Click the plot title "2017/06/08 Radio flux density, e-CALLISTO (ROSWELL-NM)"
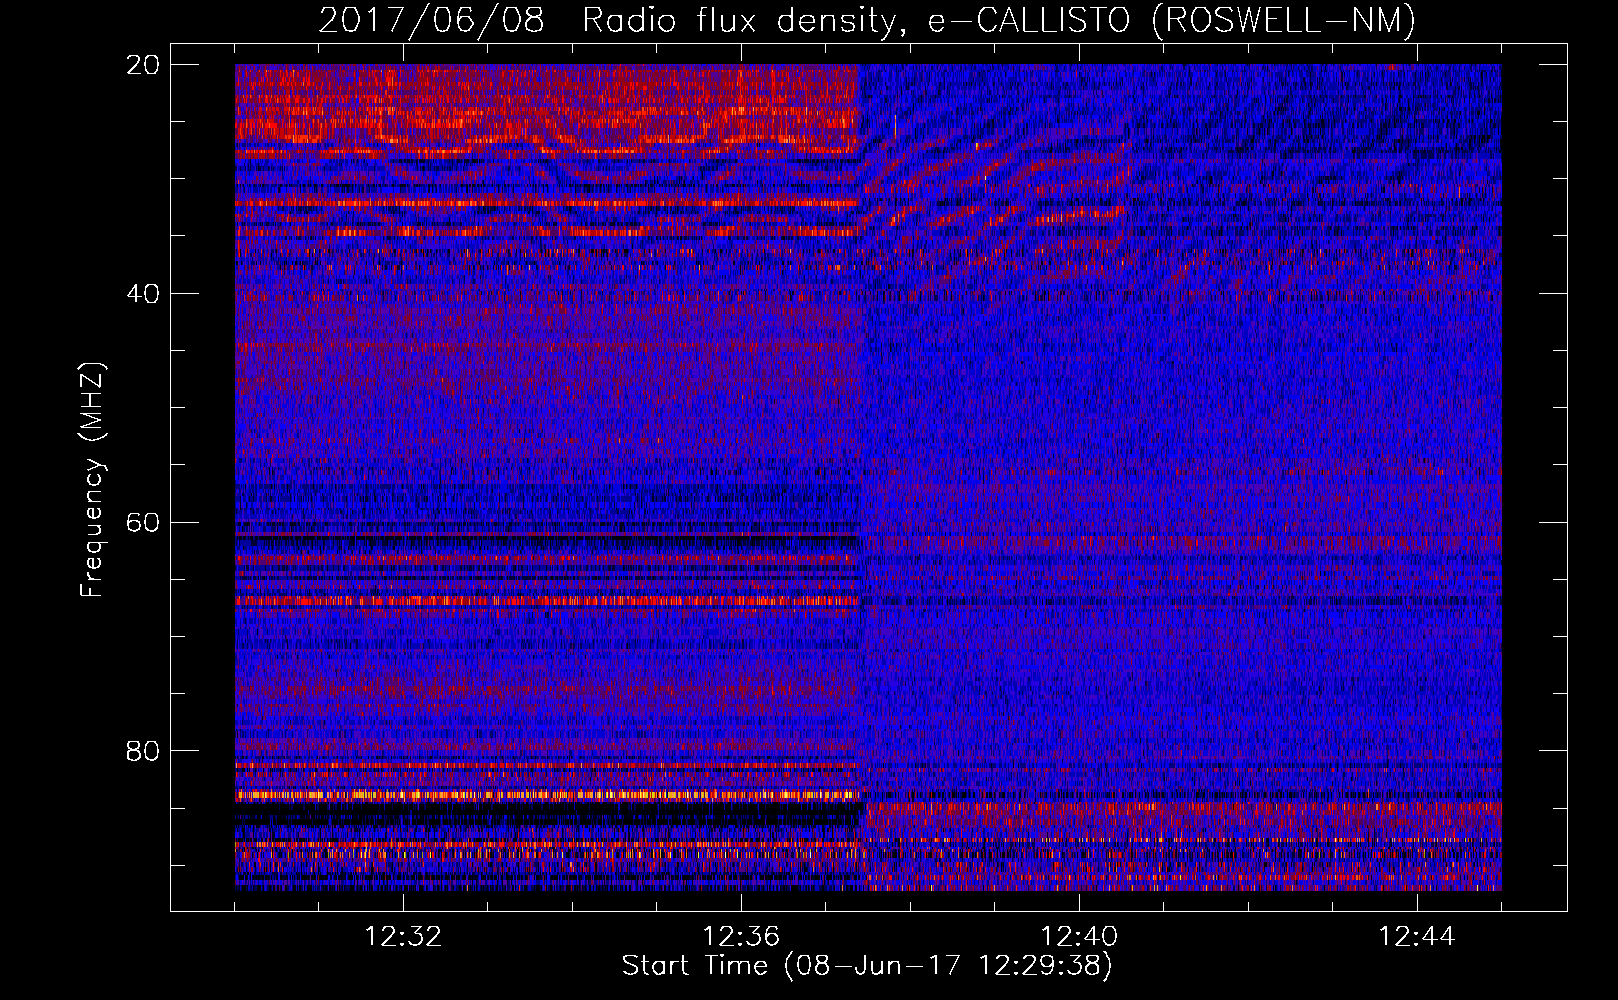The image size is (1618, 1000). tap(867, 20)
